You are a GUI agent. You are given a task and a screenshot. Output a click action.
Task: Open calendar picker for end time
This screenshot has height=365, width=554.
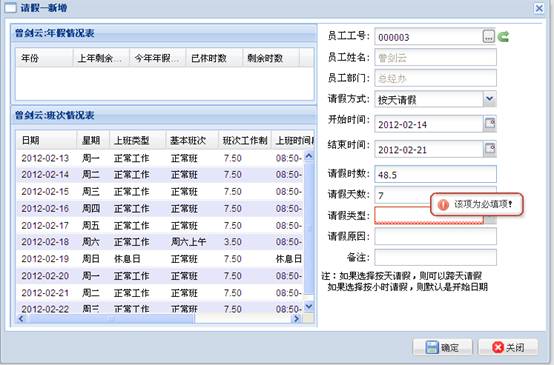490,149
